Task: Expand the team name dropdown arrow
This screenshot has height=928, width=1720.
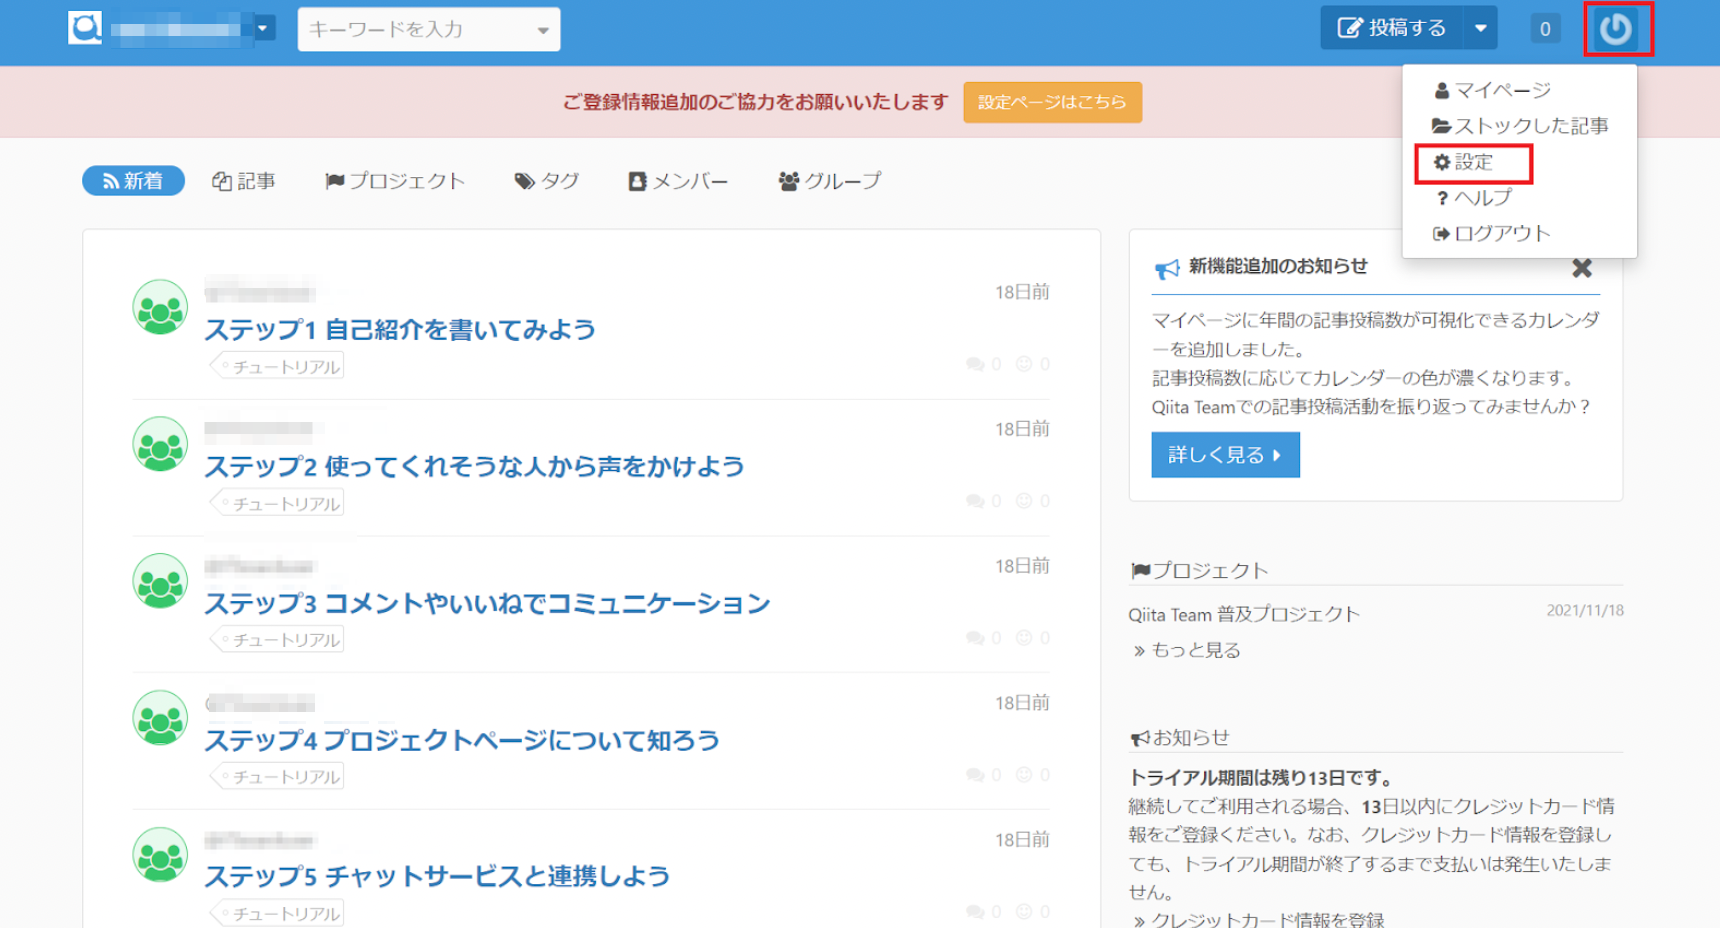Action: click(x=263, y=28)
